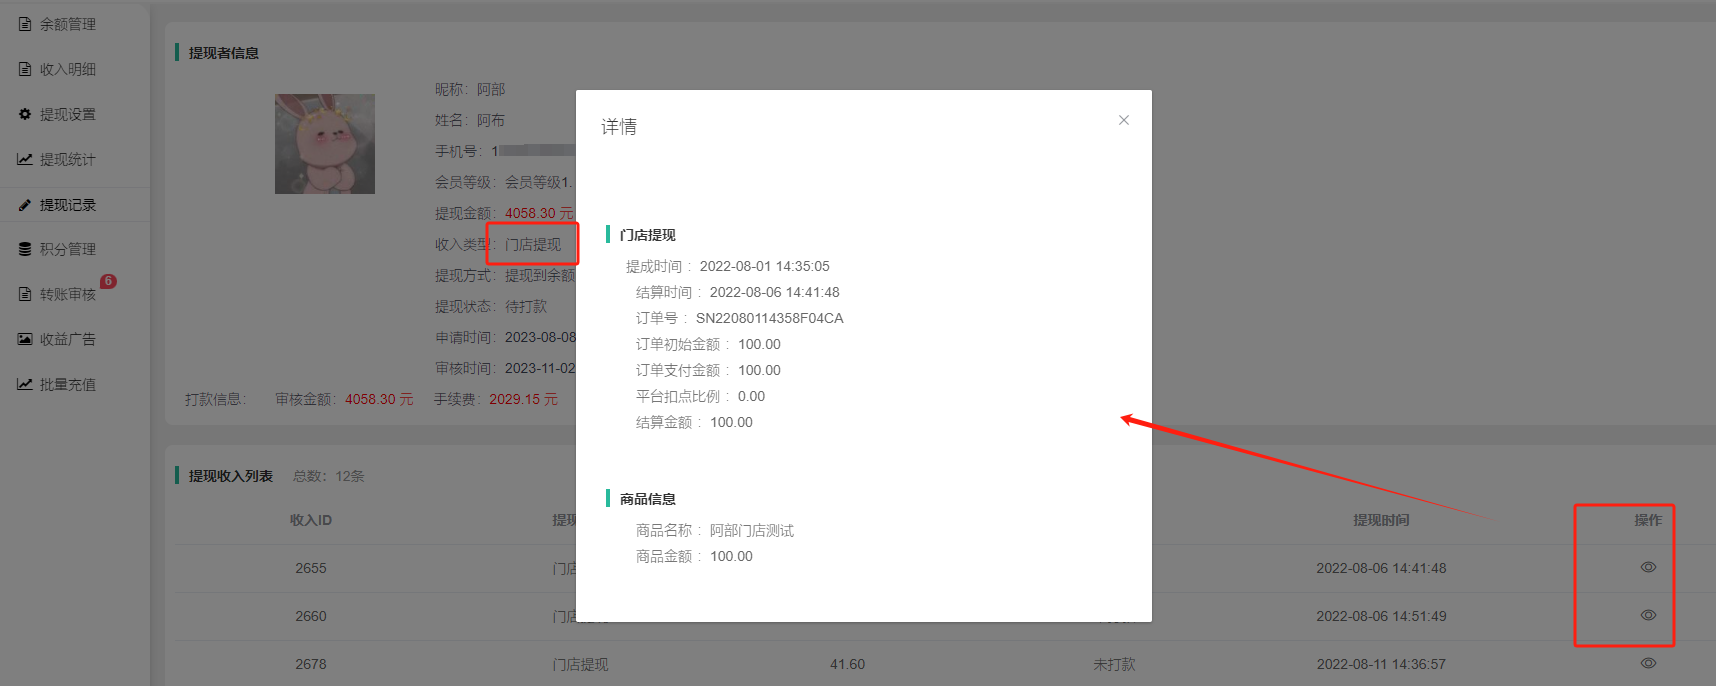Image resolution: width=1716 pixels, height=686 pixels.
Task: Click the 收益广告 image icon
Action: 25,339
